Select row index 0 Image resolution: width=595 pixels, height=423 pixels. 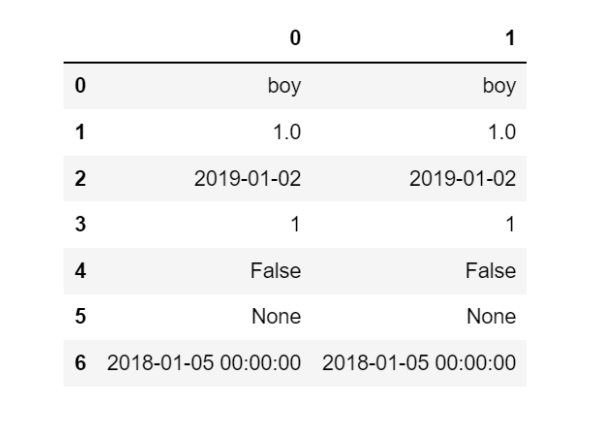click(x=80, y=85)
